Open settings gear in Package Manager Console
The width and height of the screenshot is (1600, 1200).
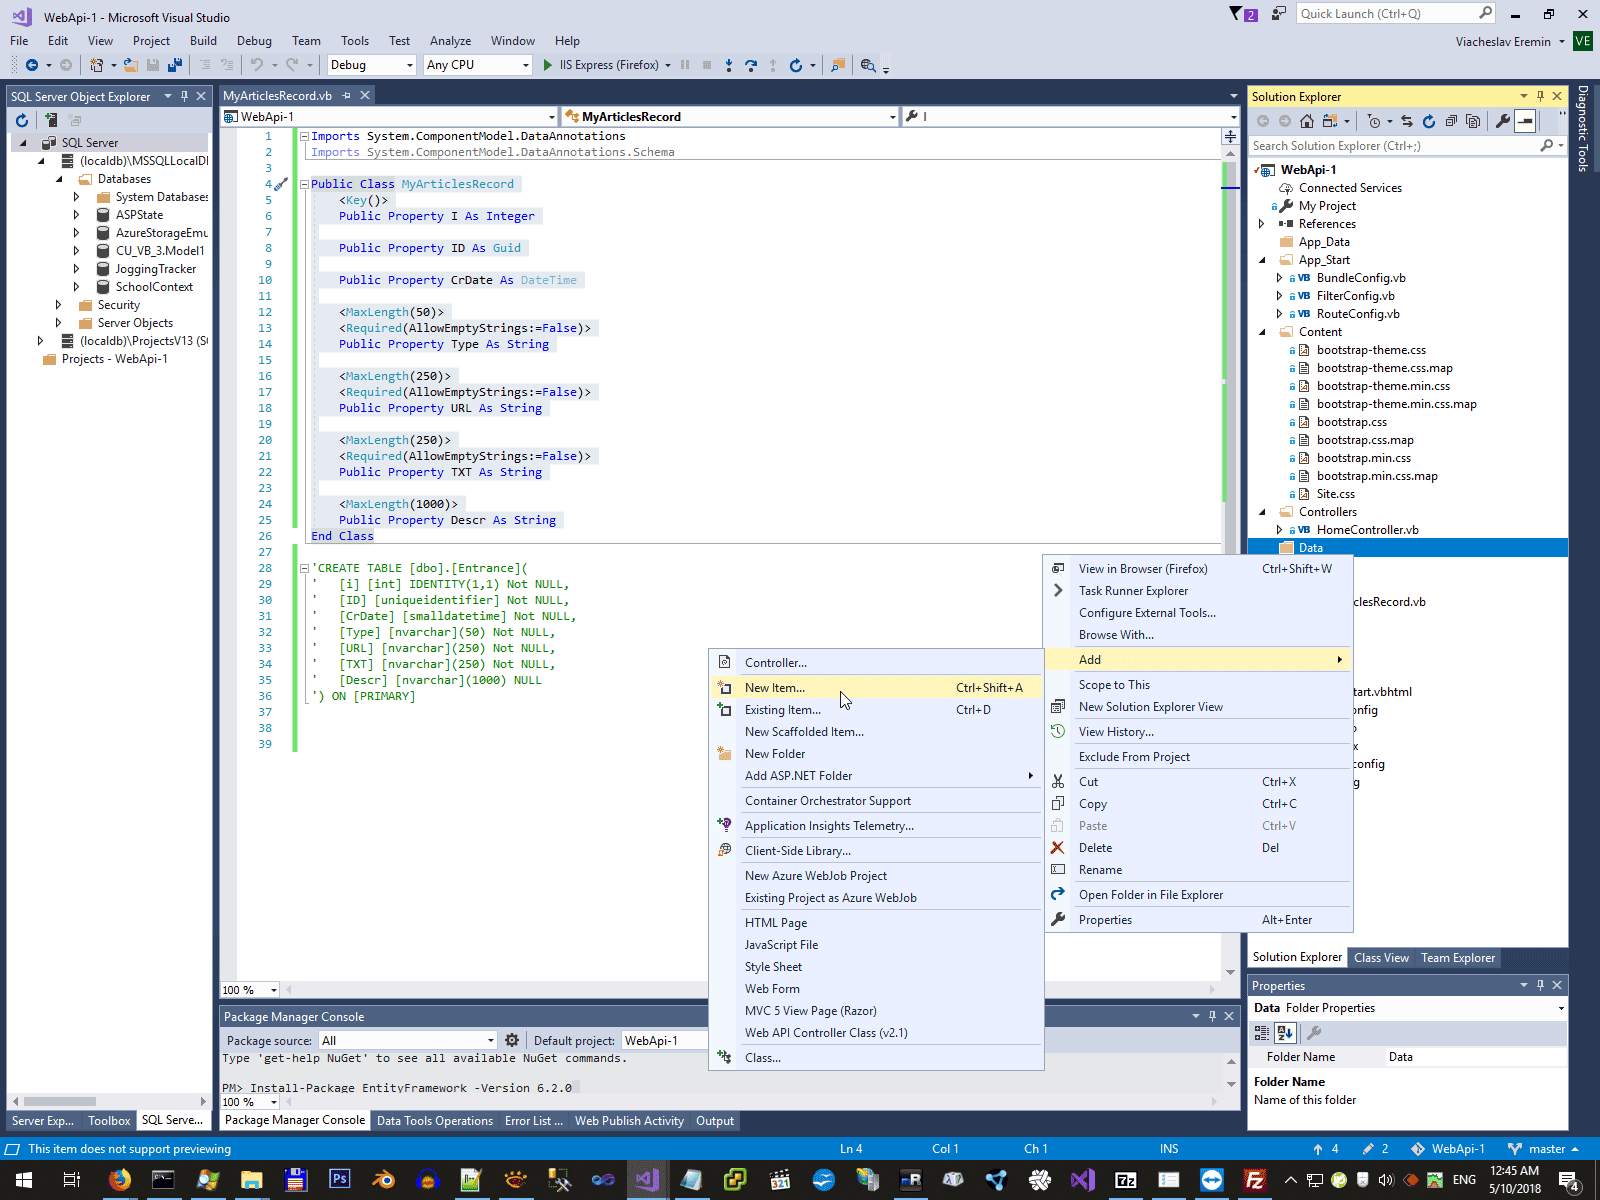point(512,1040)
